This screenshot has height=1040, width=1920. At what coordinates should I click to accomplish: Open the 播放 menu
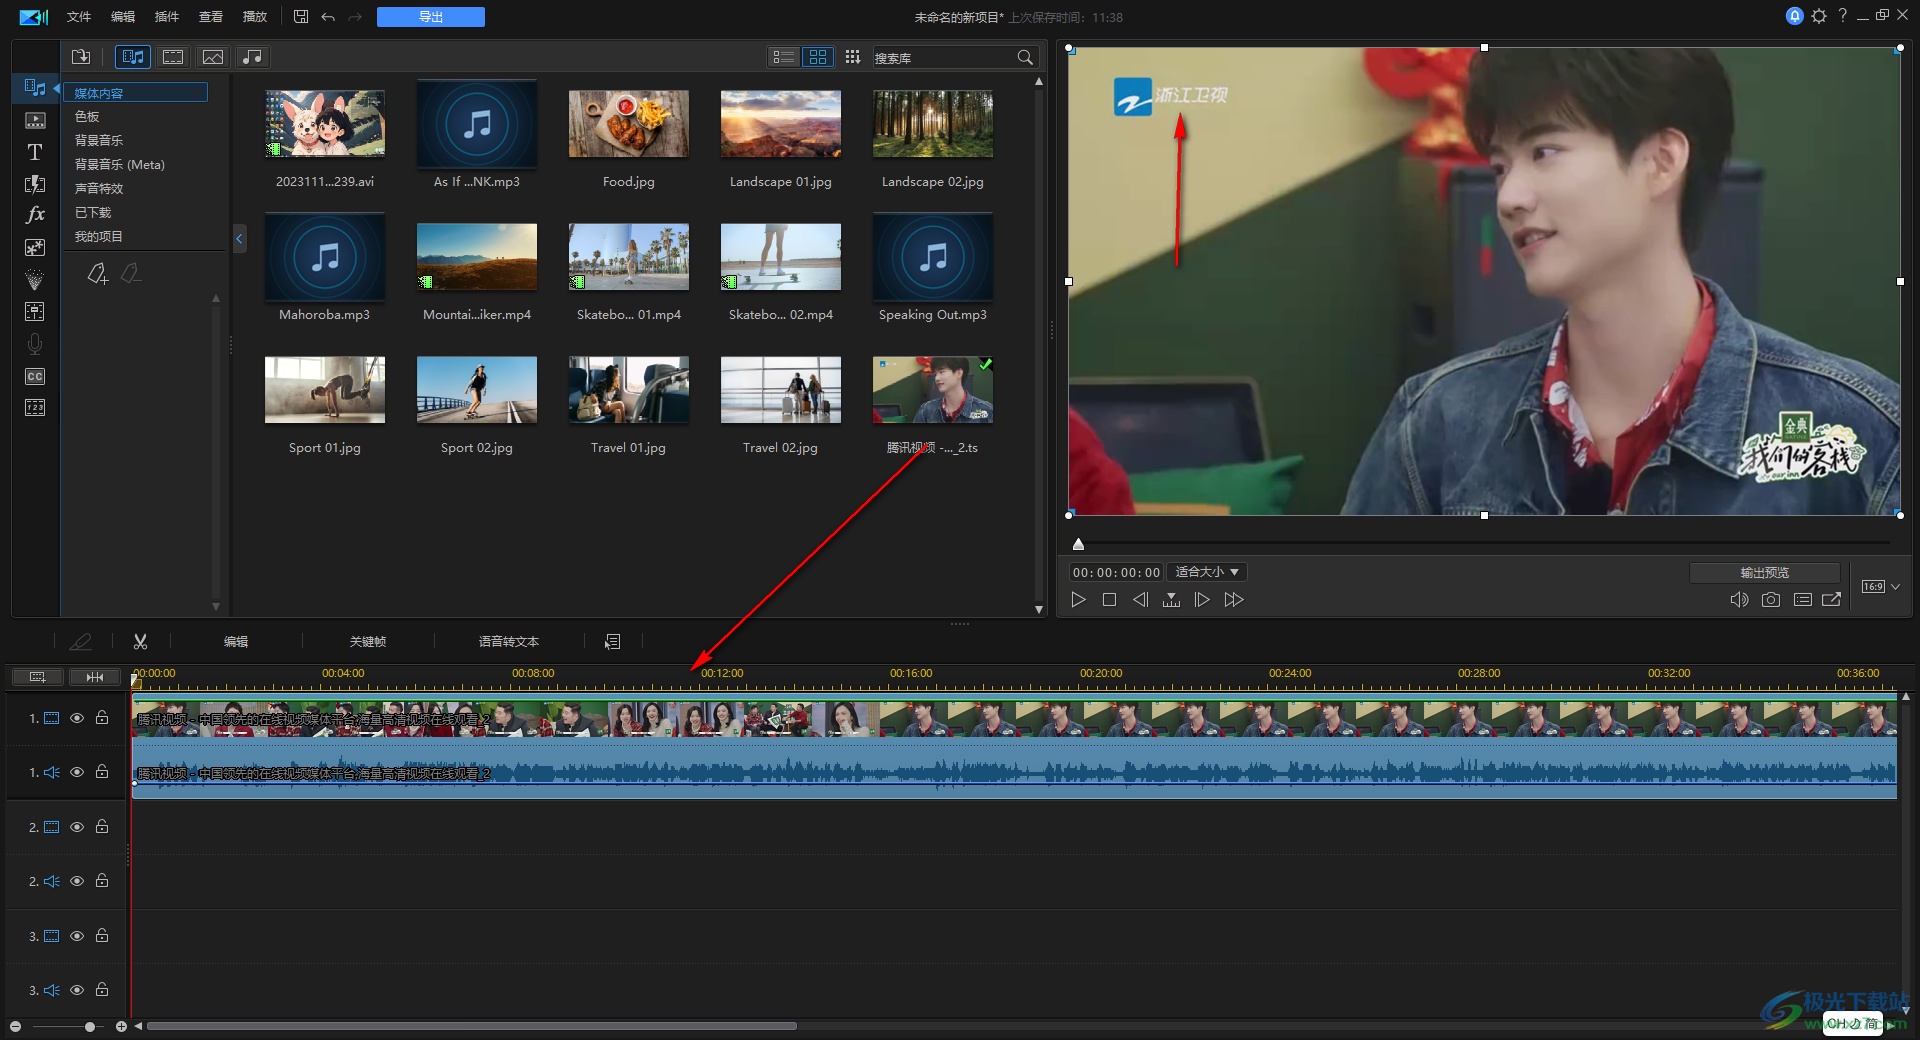click(255, 17)
